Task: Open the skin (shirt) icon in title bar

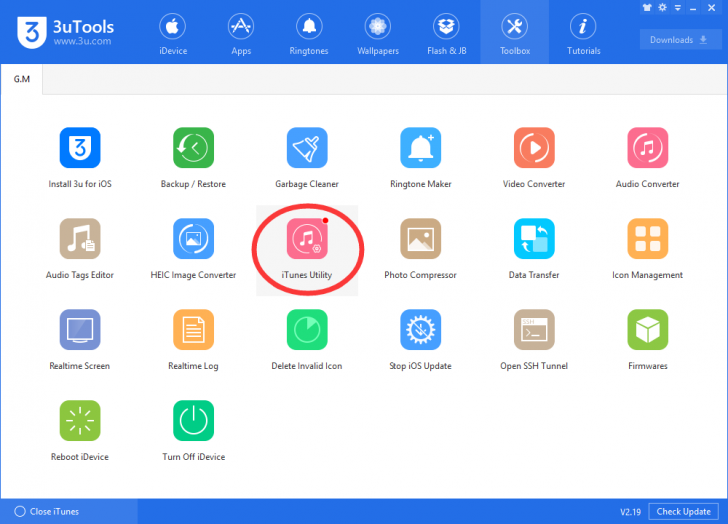Action: pos(647,7)
